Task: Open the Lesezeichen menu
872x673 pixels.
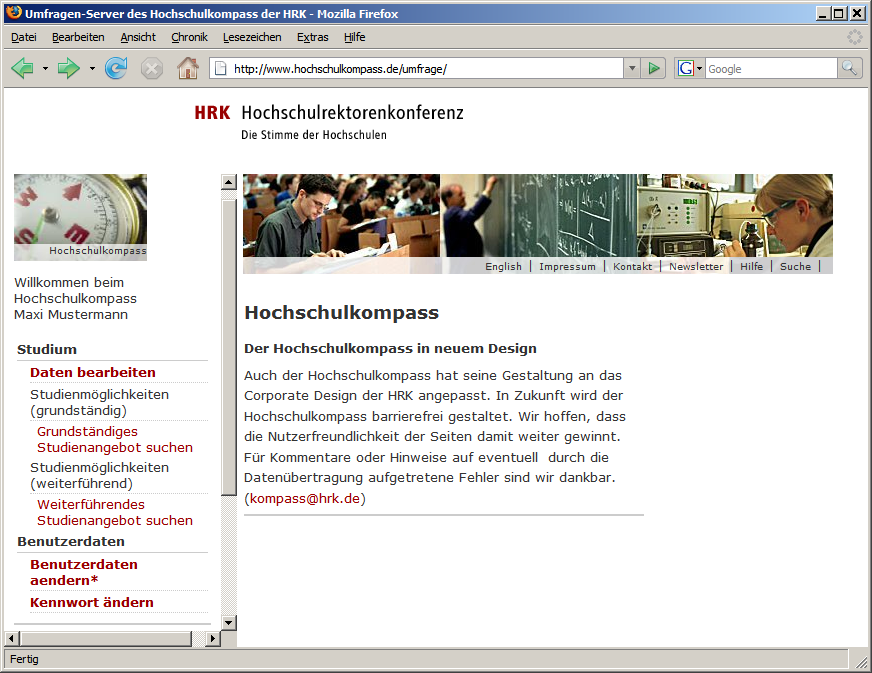Action: click(x=252, y=37)
